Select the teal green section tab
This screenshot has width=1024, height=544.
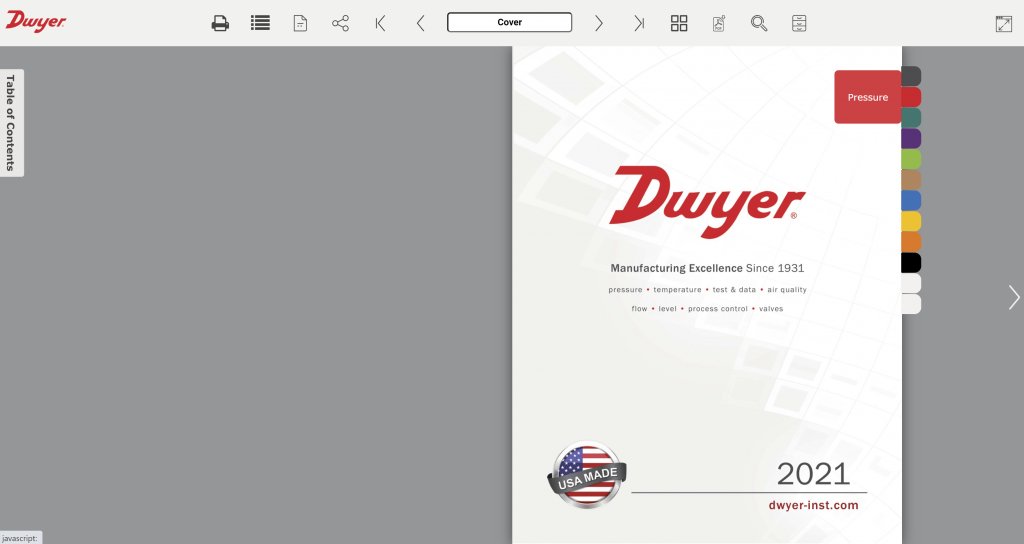911,118
